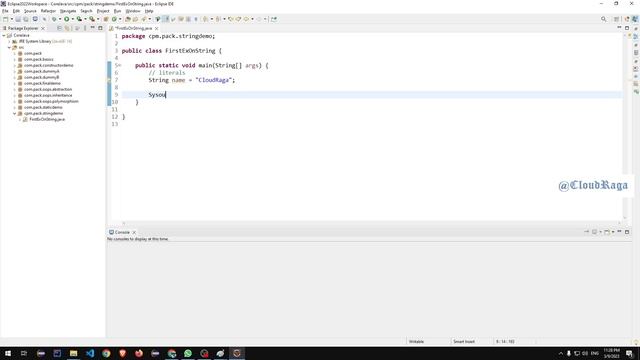Screen dimensions: 640x360
Task: Collapse All in Package Explorer
Action: coord(59,28)
